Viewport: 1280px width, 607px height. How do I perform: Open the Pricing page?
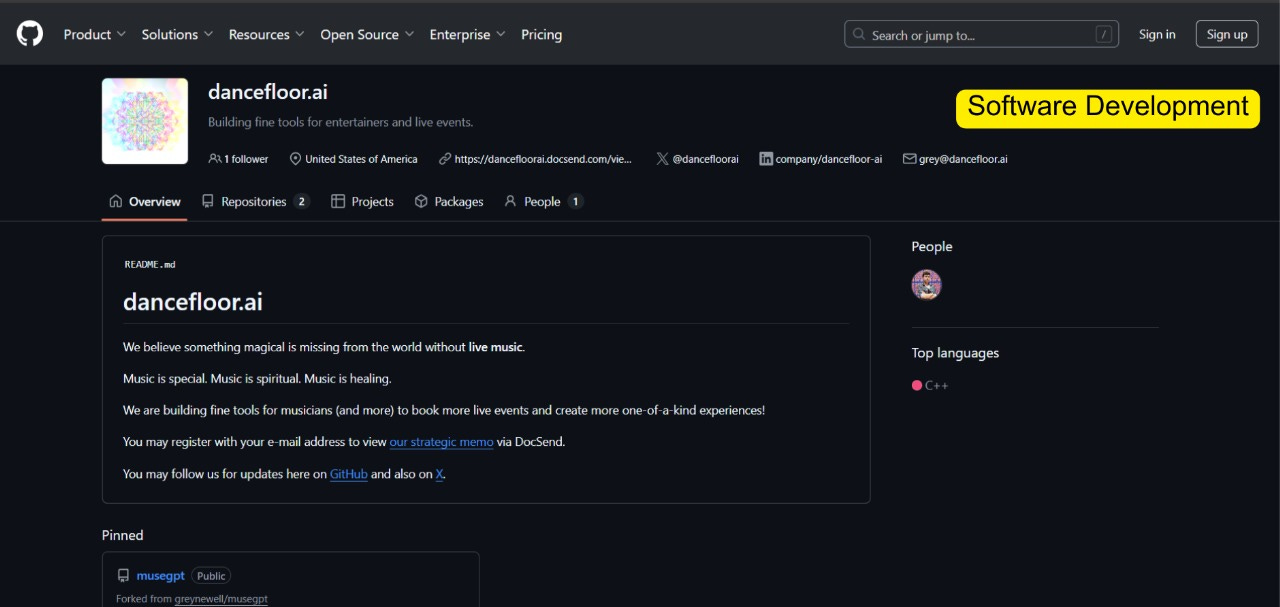coord(541,34)
